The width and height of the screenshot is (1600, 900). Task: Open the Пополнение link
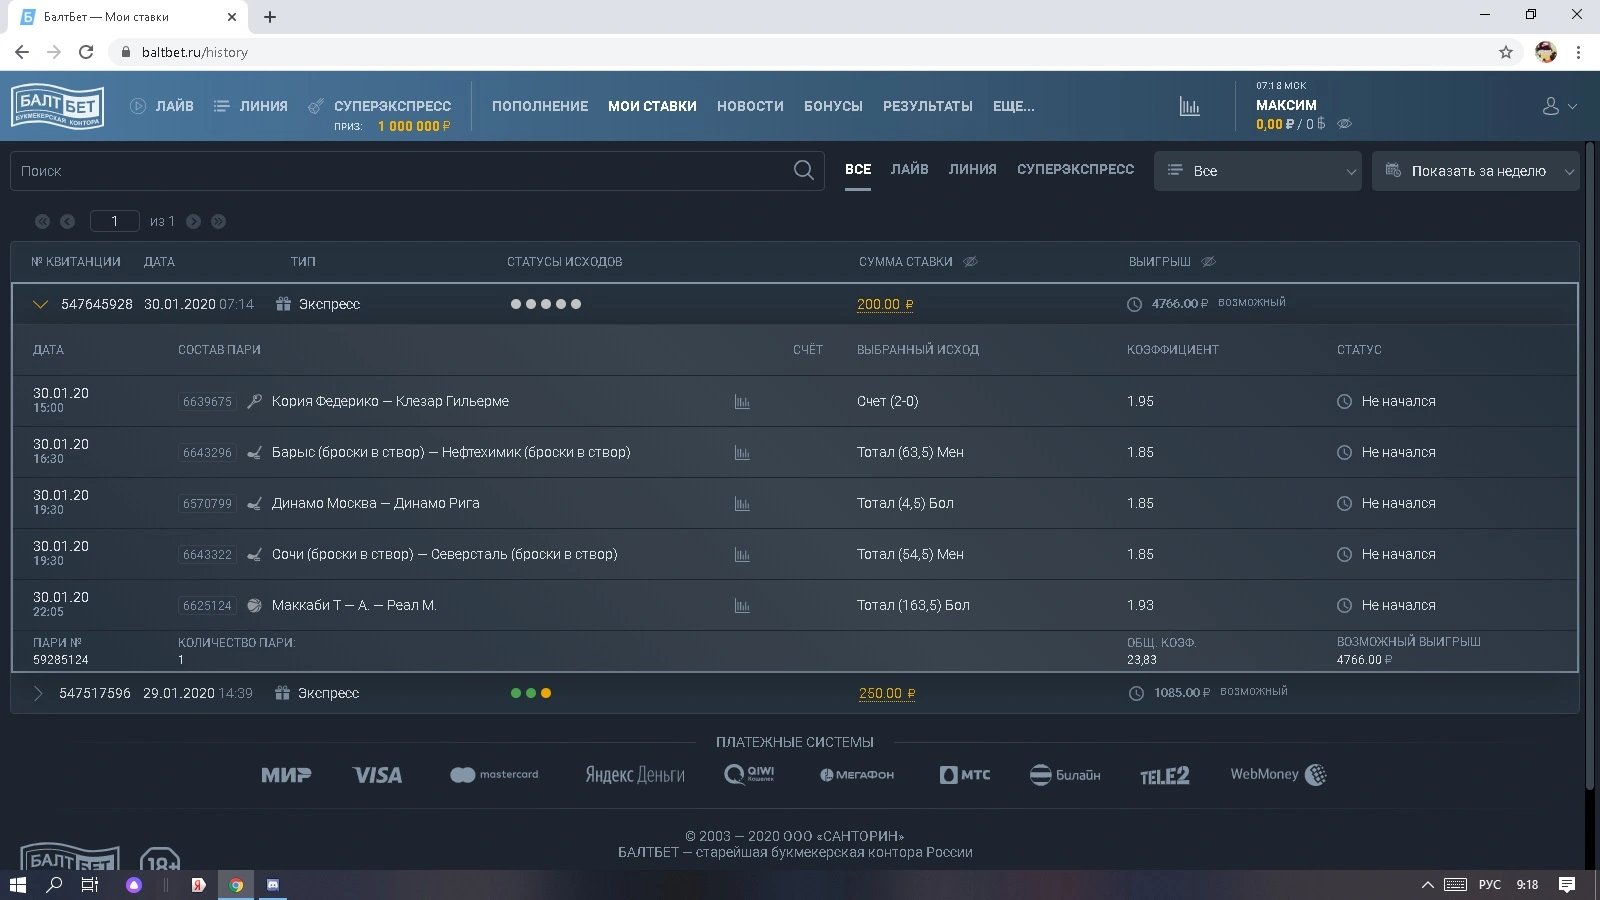coord(540,106)
